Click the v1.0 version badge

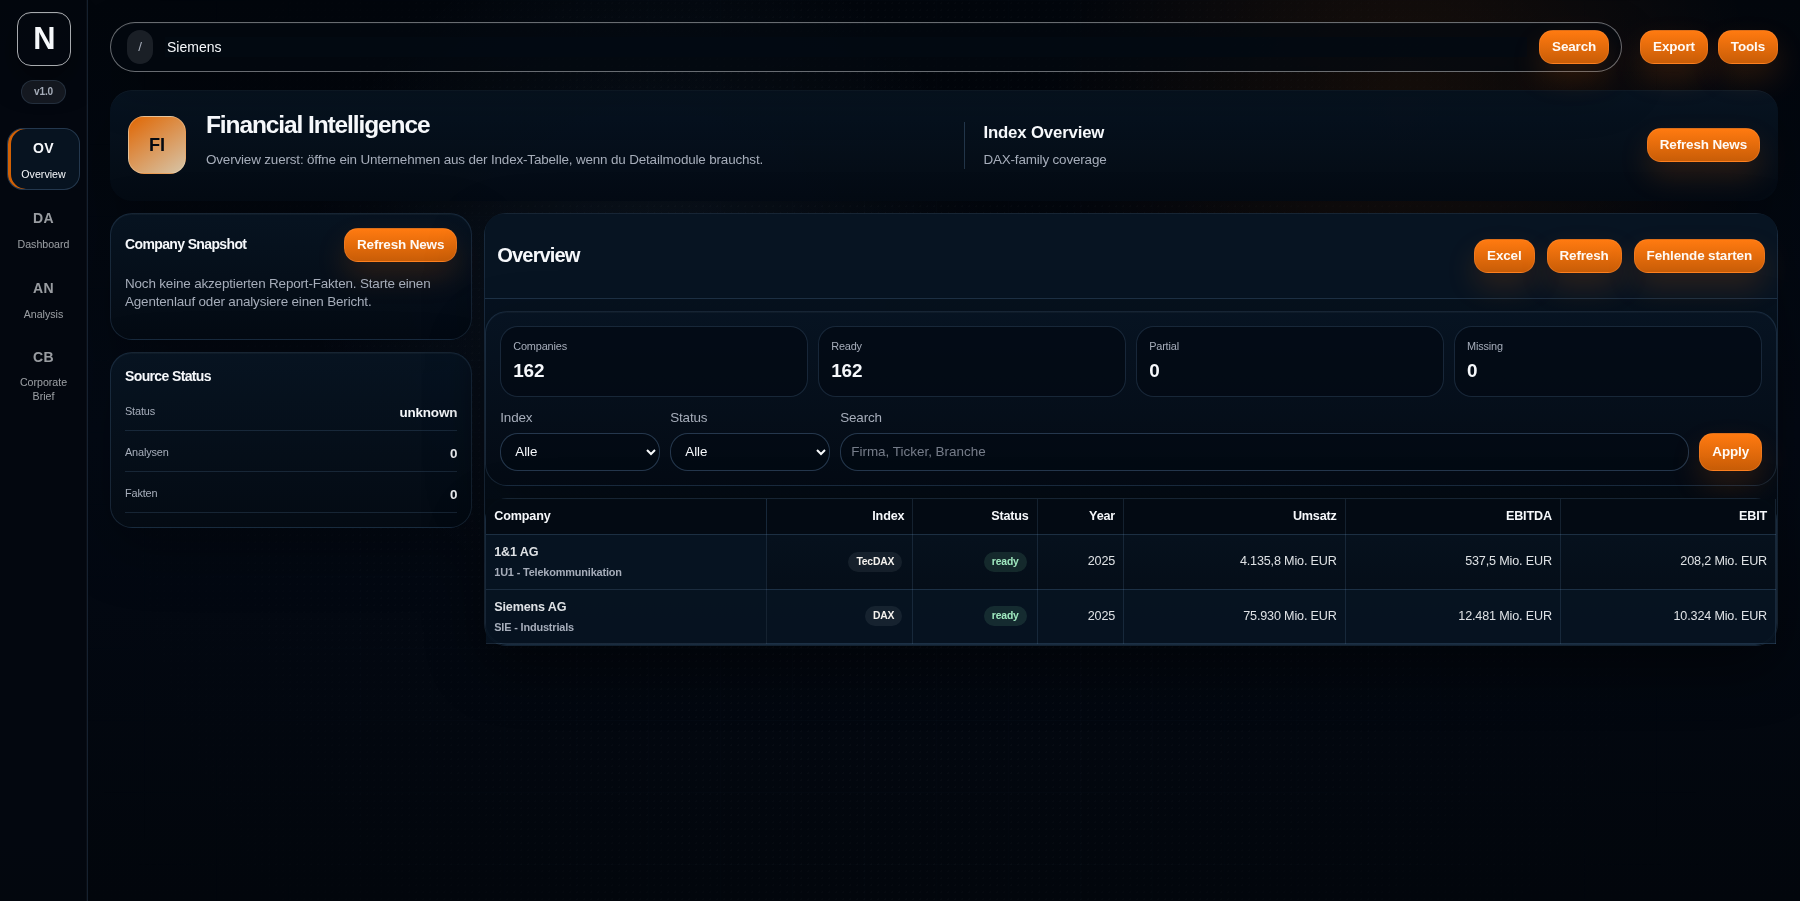click(44, 92)
